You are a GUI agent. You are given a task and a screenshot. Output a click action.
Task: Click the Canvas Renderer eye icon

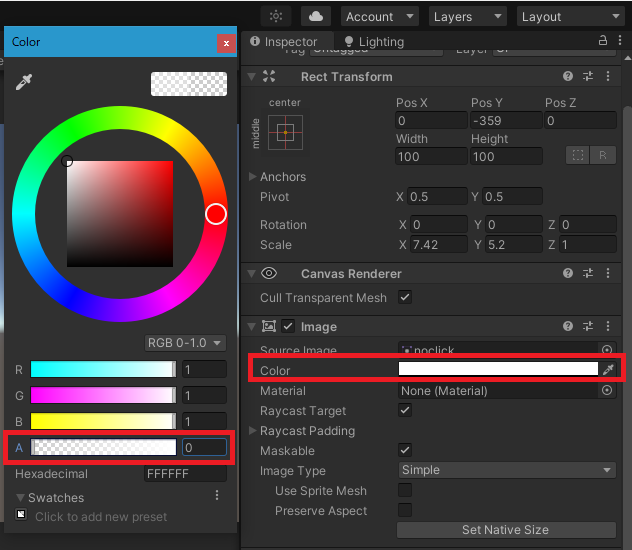(x=269, y=274)
